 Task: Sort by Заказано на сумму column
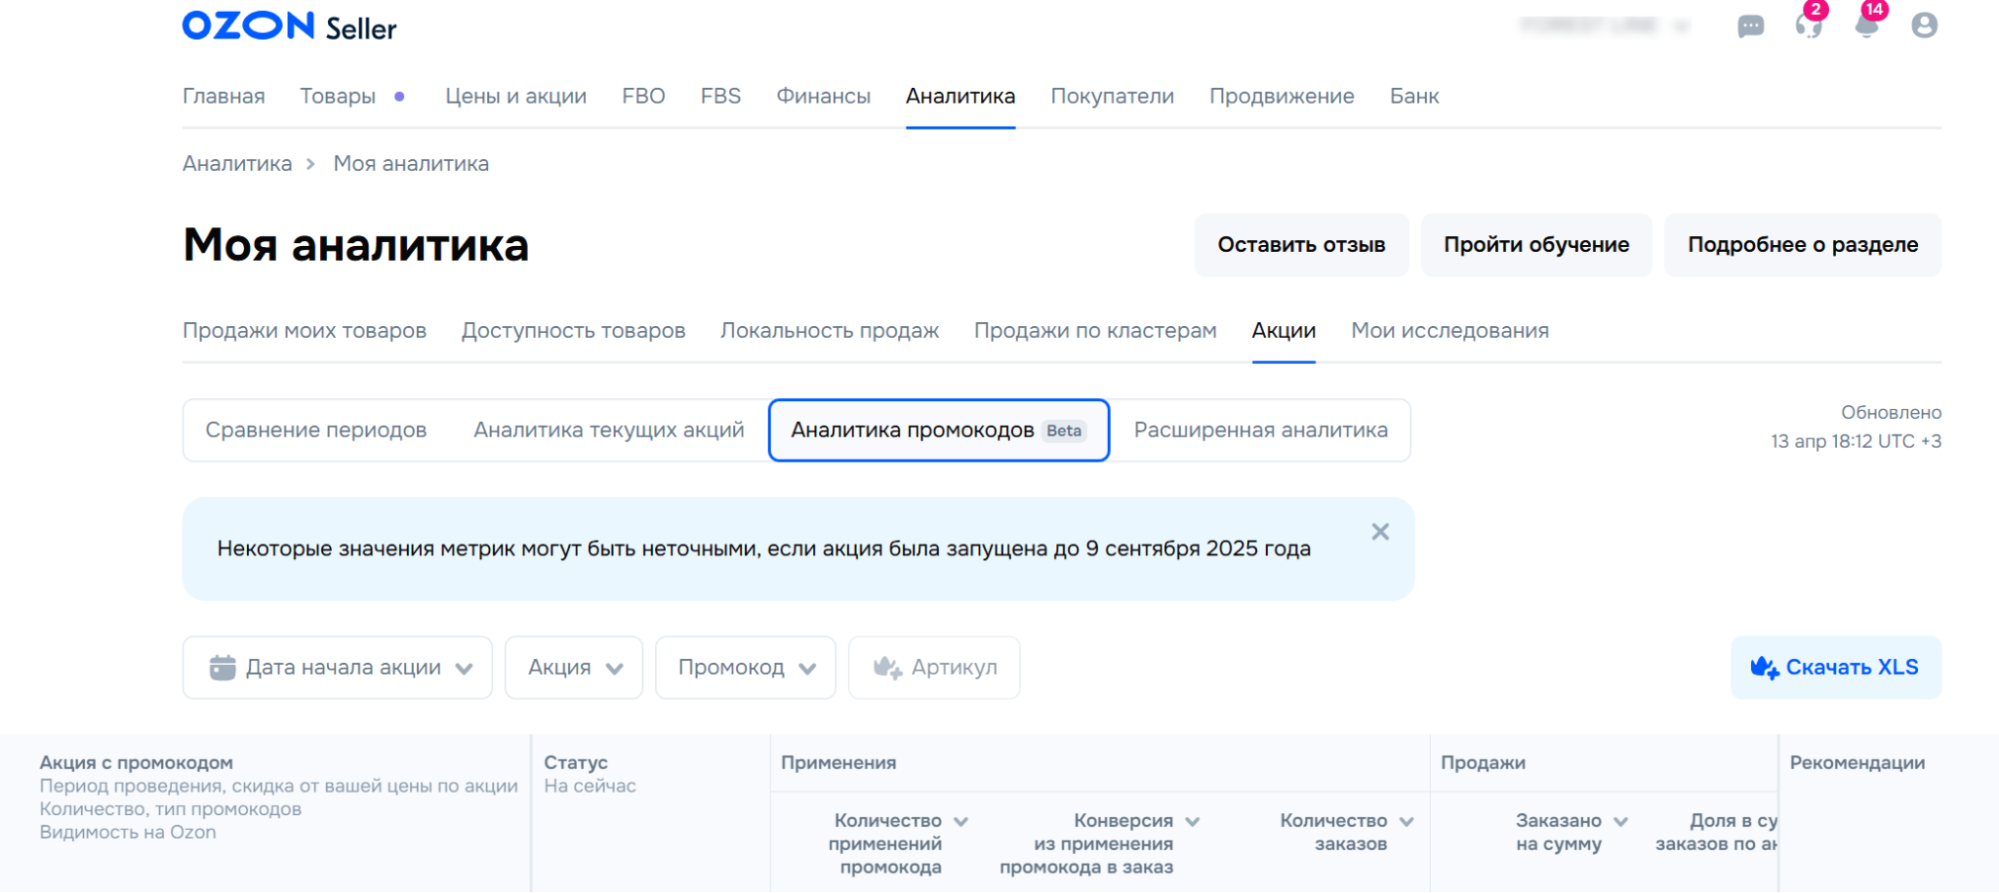pyautogui.click(x=1621, y=821)
